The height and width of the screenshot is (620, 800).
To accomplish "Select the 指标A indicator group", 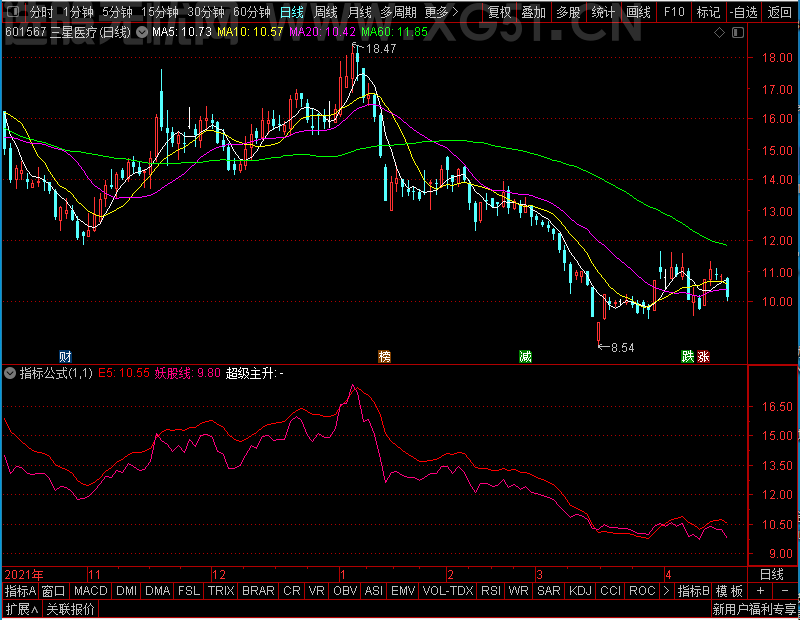I will [20, 591].
